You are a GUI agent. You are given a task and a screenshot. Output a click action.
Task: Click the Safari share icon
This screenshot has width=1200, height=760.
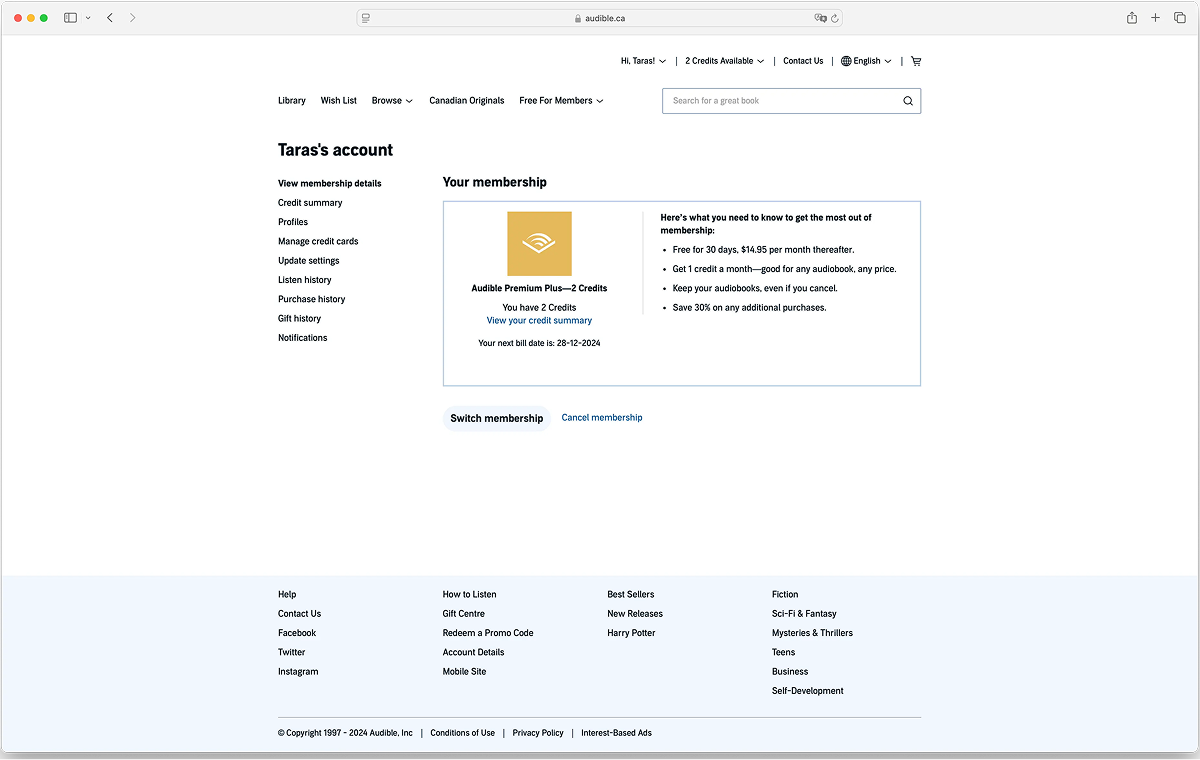point(1132,18)
